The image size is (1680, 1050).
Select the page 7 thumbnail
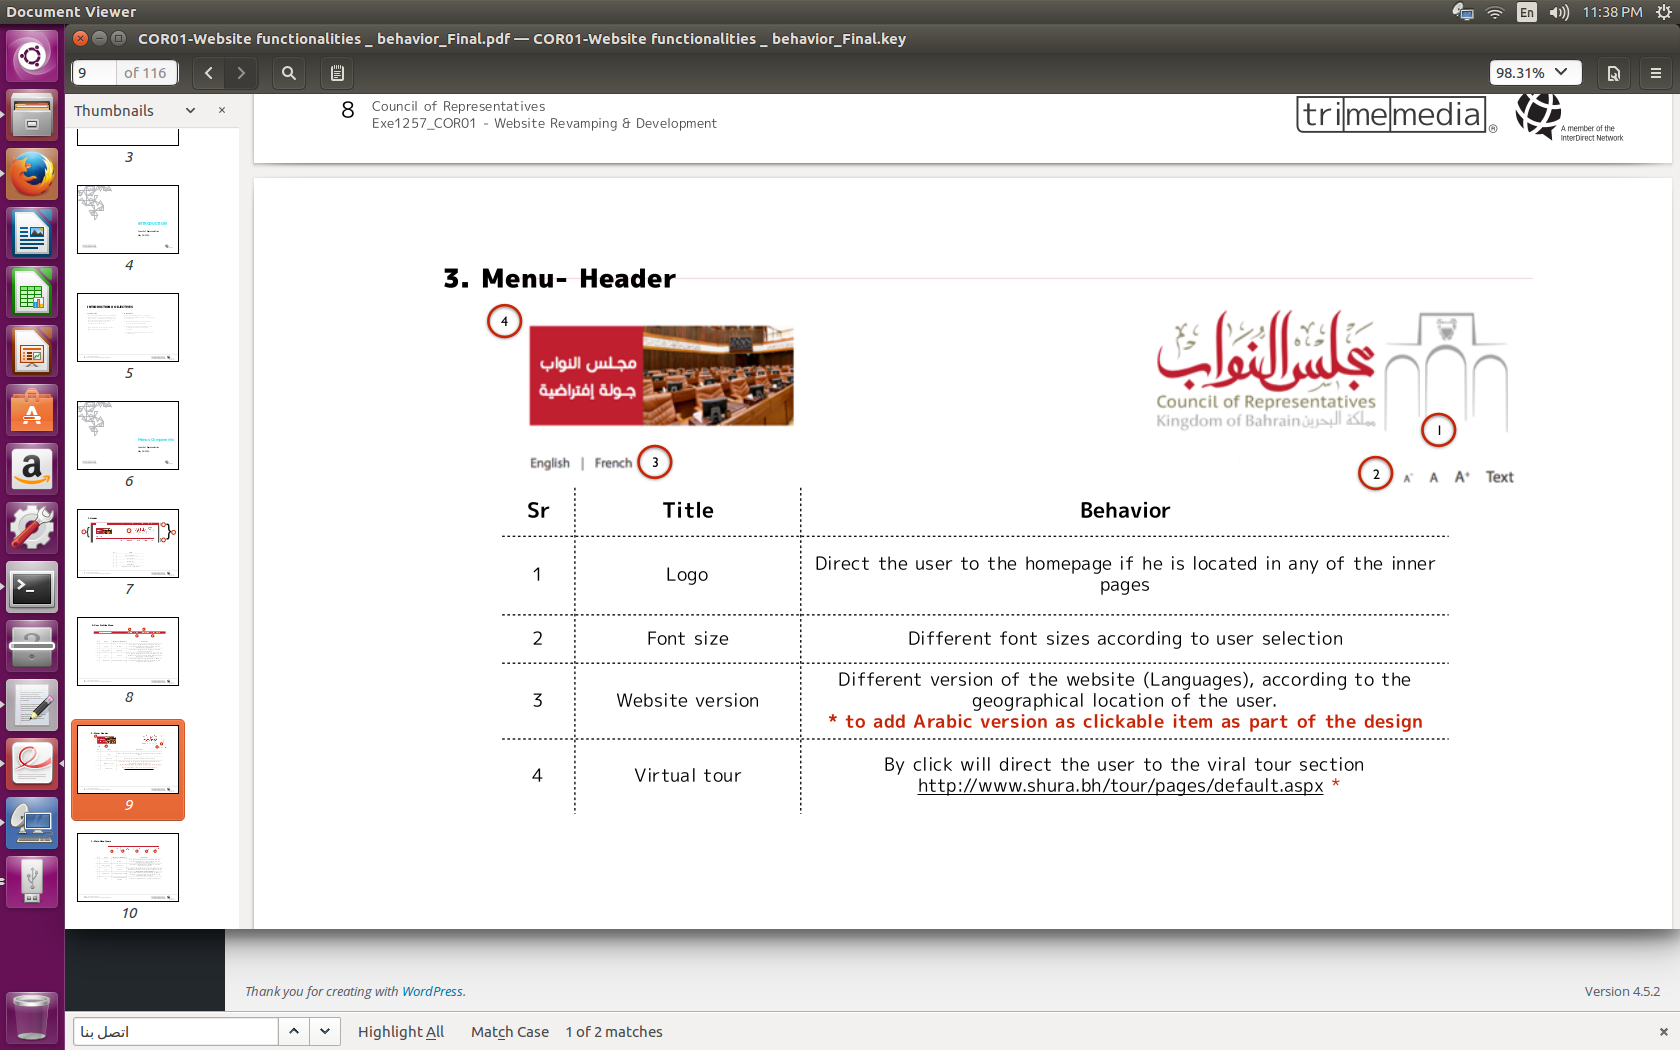128,543
